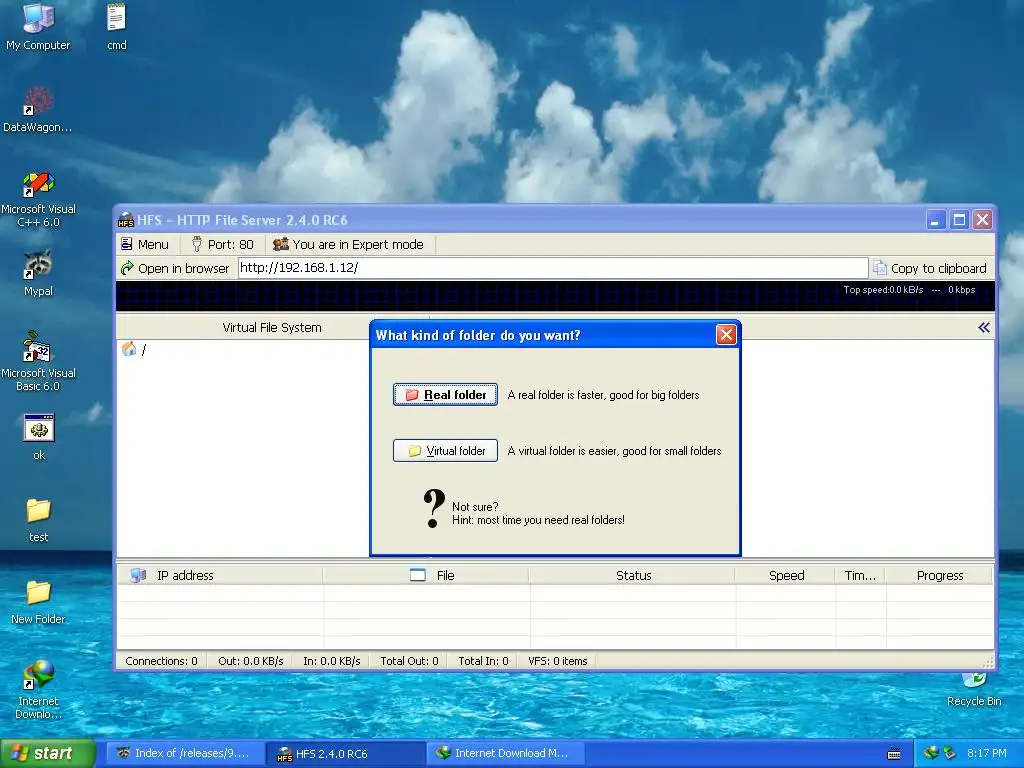Select the 'ok' desktop icon

39,437
